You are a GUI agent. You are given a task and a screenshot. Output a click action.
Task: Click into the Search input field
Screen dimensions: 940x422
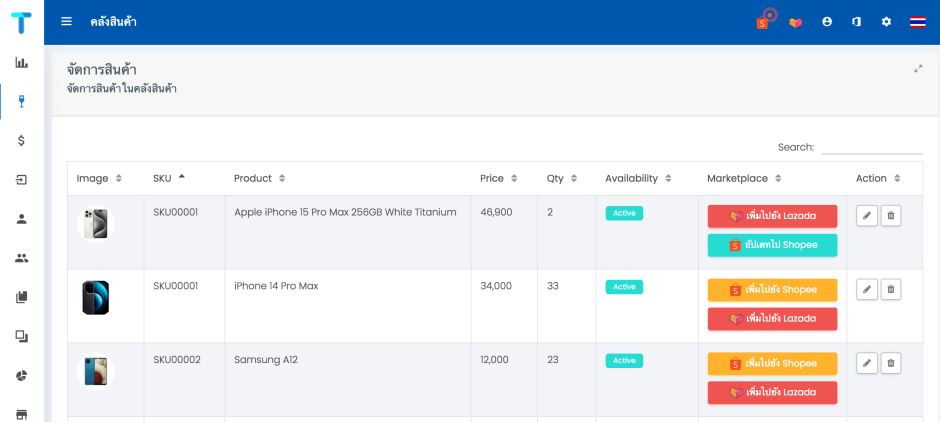[x=871, y=147]
